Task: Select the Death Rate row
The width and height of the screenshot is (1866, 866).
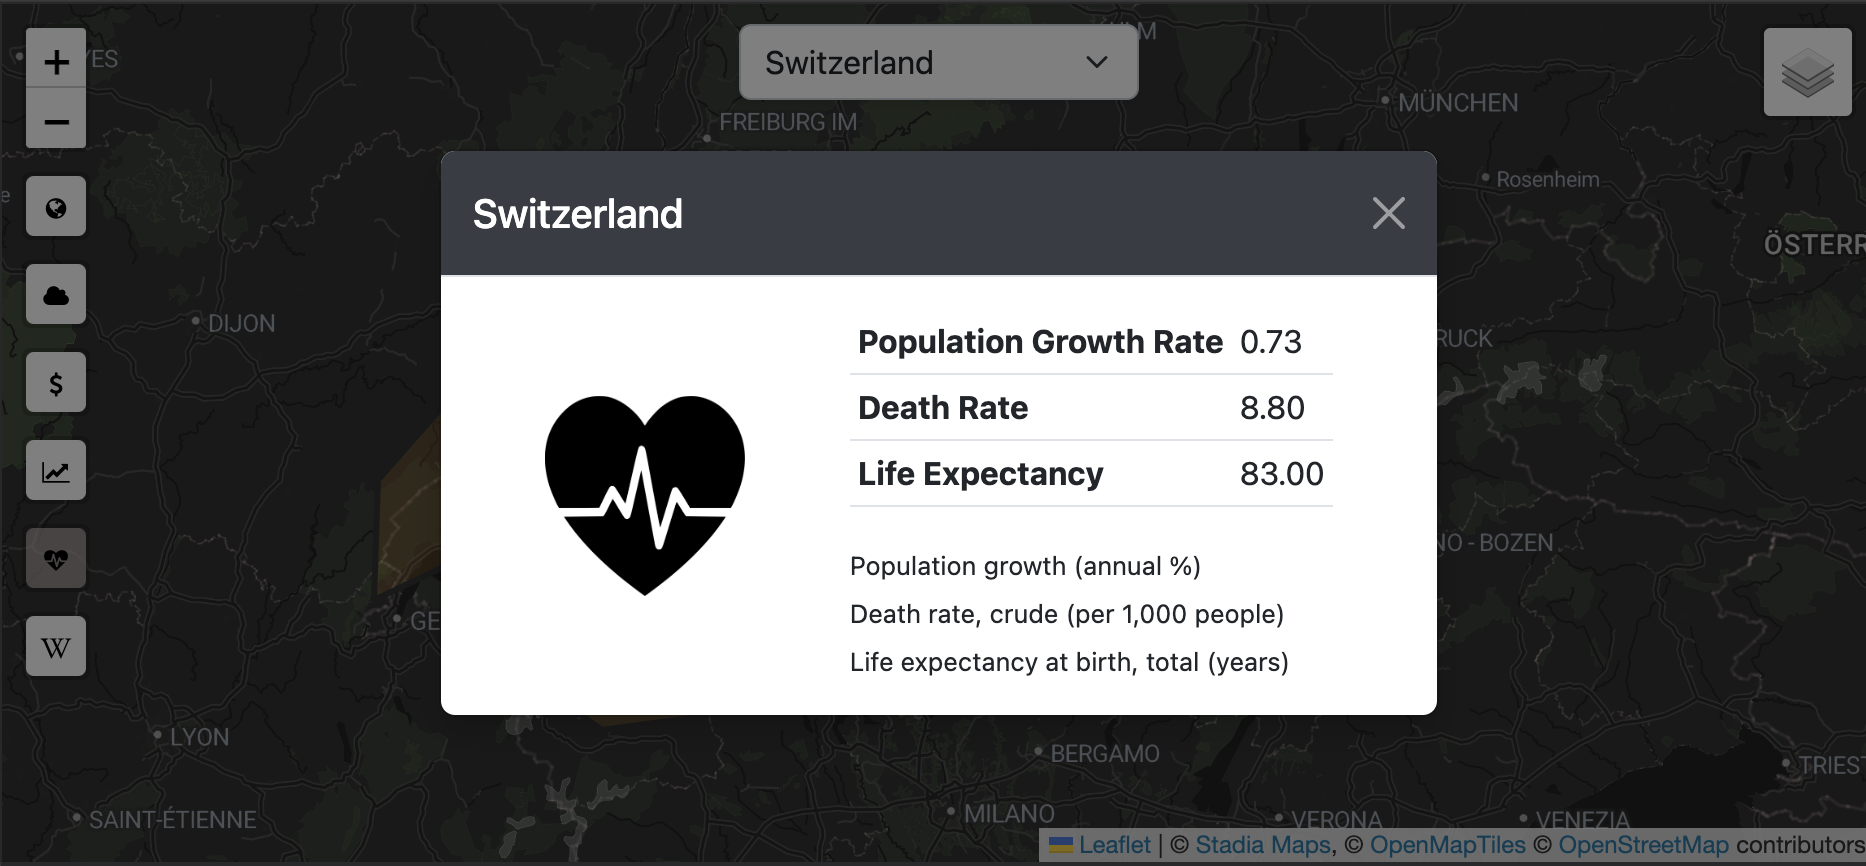Action: 1090,408
